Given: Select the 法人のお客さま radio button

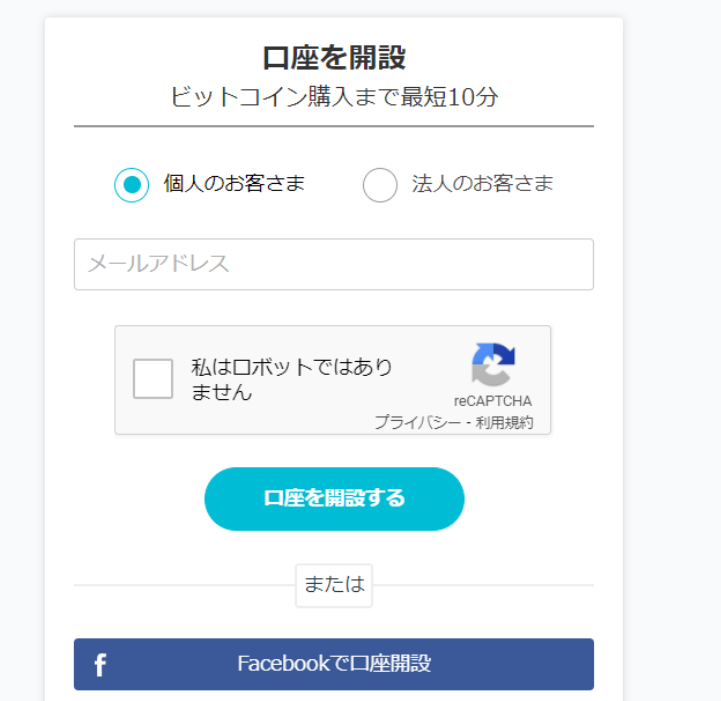Looking at the screenshot, I should pyautogui.click(x=380, y=185).
